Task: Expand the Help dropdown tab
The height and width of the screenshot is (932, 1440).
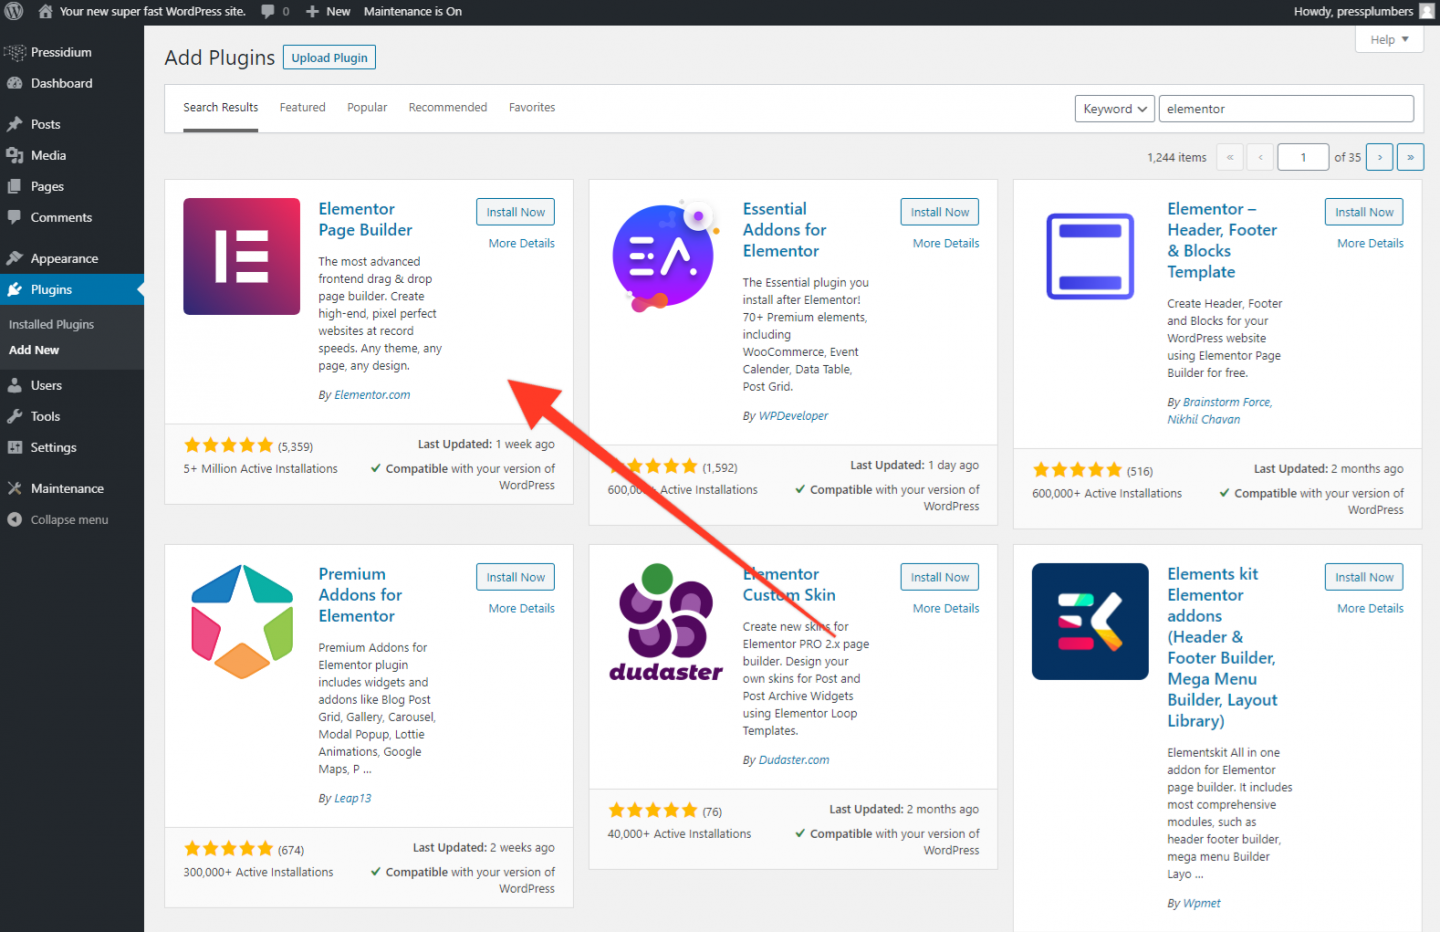Action: coord(1389,39)
